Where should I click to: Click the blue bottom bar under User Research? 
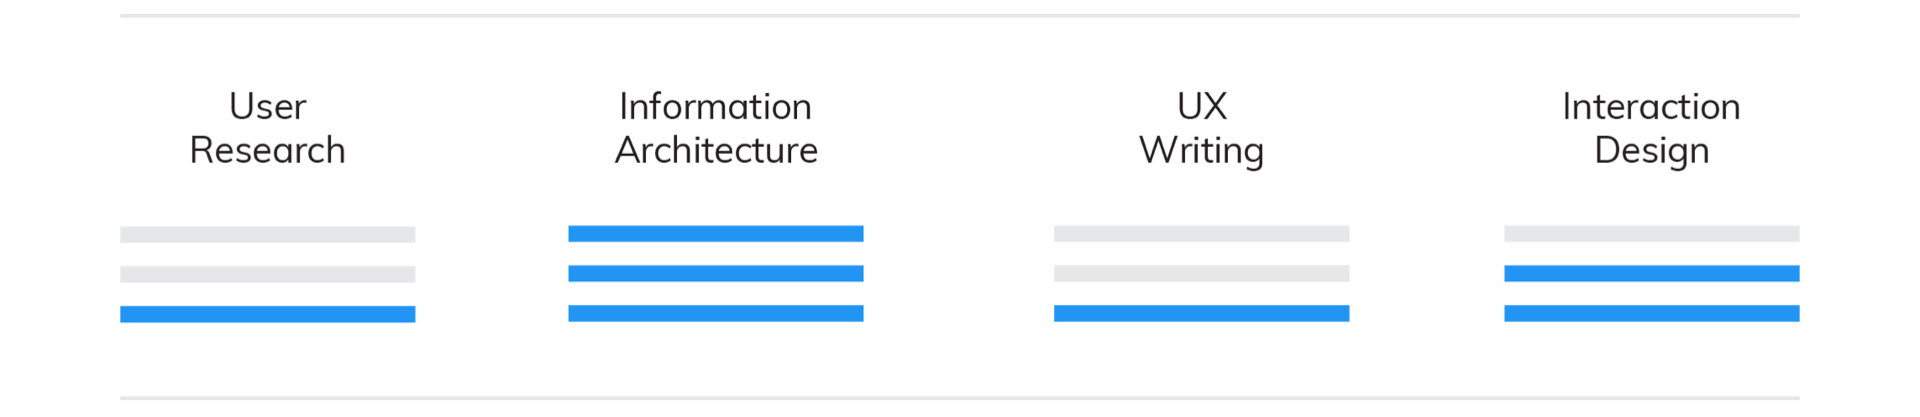[x=267, y=314]
